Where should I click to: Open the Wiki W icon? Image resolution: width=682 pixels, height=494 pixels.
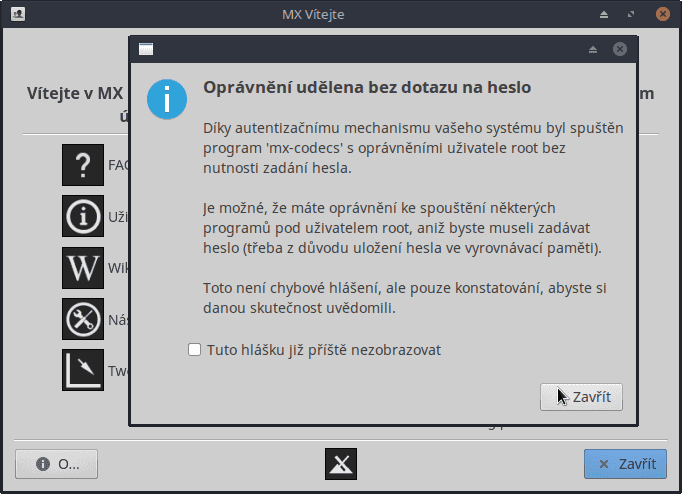tap(83, 268)
